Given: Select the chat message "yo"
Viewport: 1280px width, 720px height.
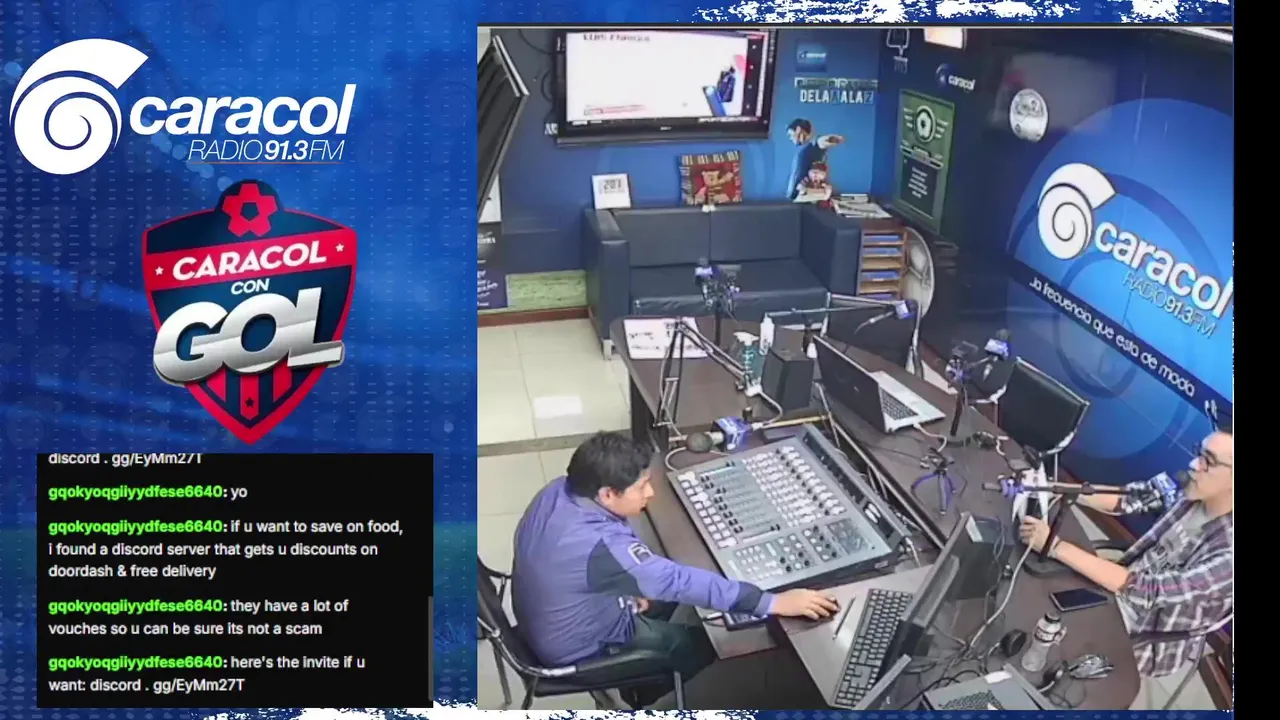Looking at the screenshot, I should click(x=239, y=492).
